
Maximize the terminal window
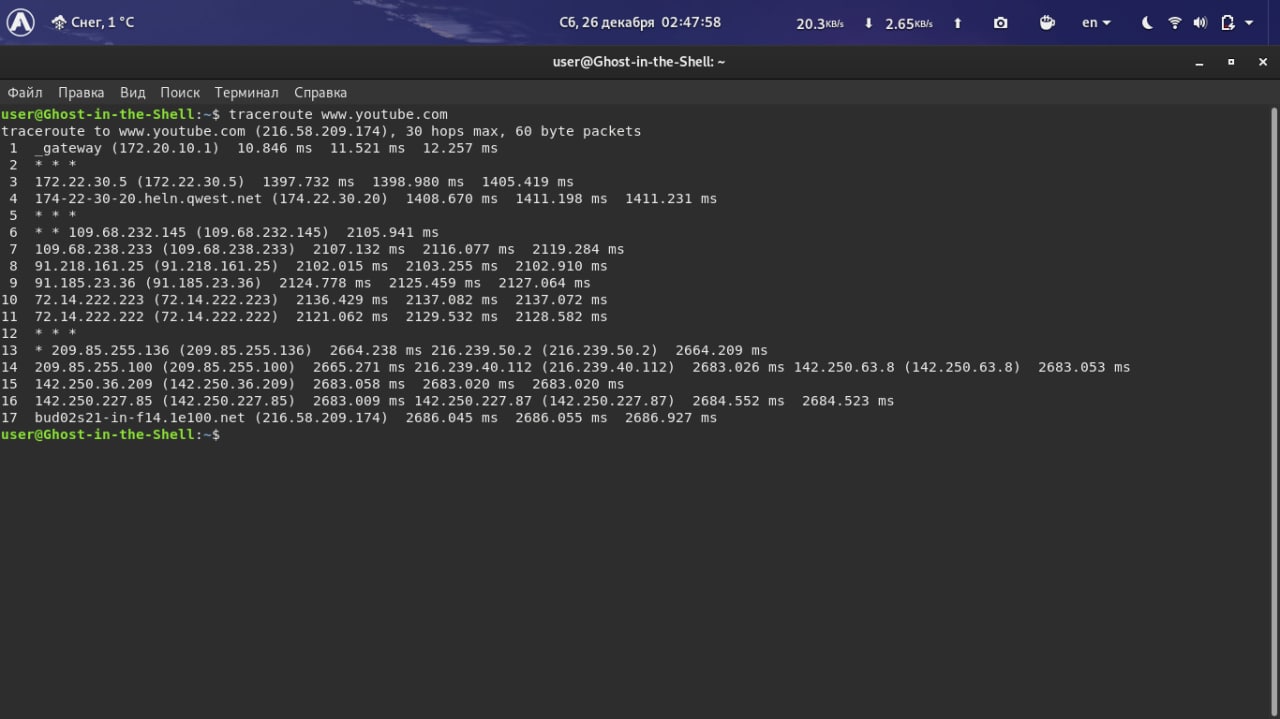tap(1231, 62)
